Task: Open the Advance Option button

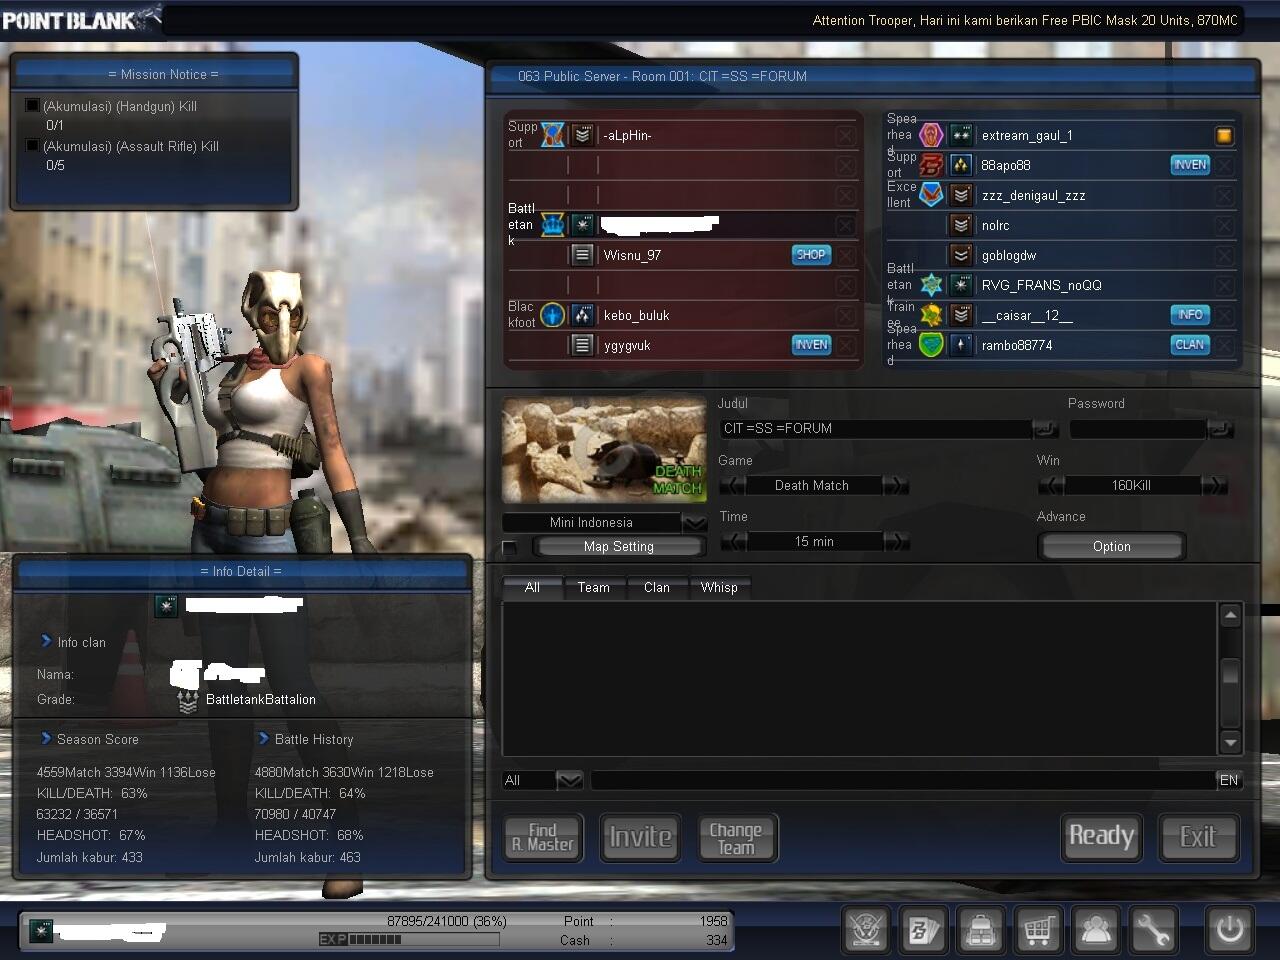Action: pyautogui.click(x=1111, y=546)
